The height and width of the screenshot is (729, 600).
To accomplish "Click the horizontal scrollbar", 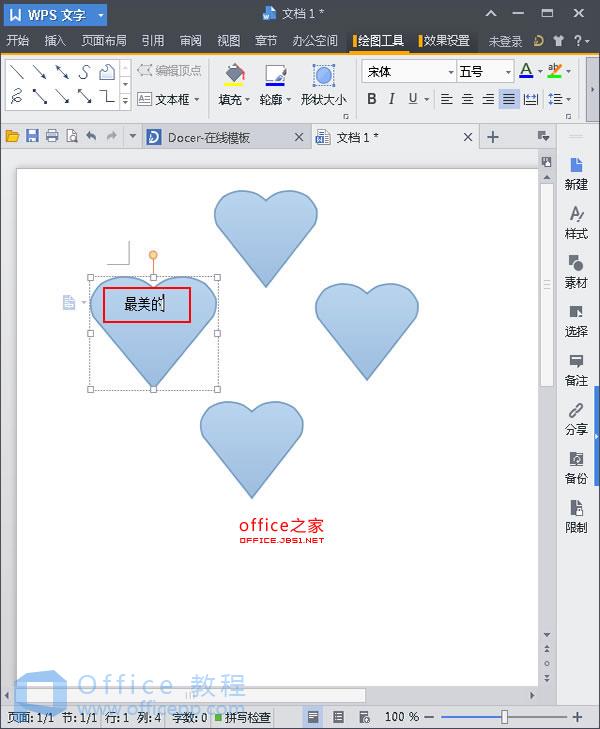I will pos(191,696).
